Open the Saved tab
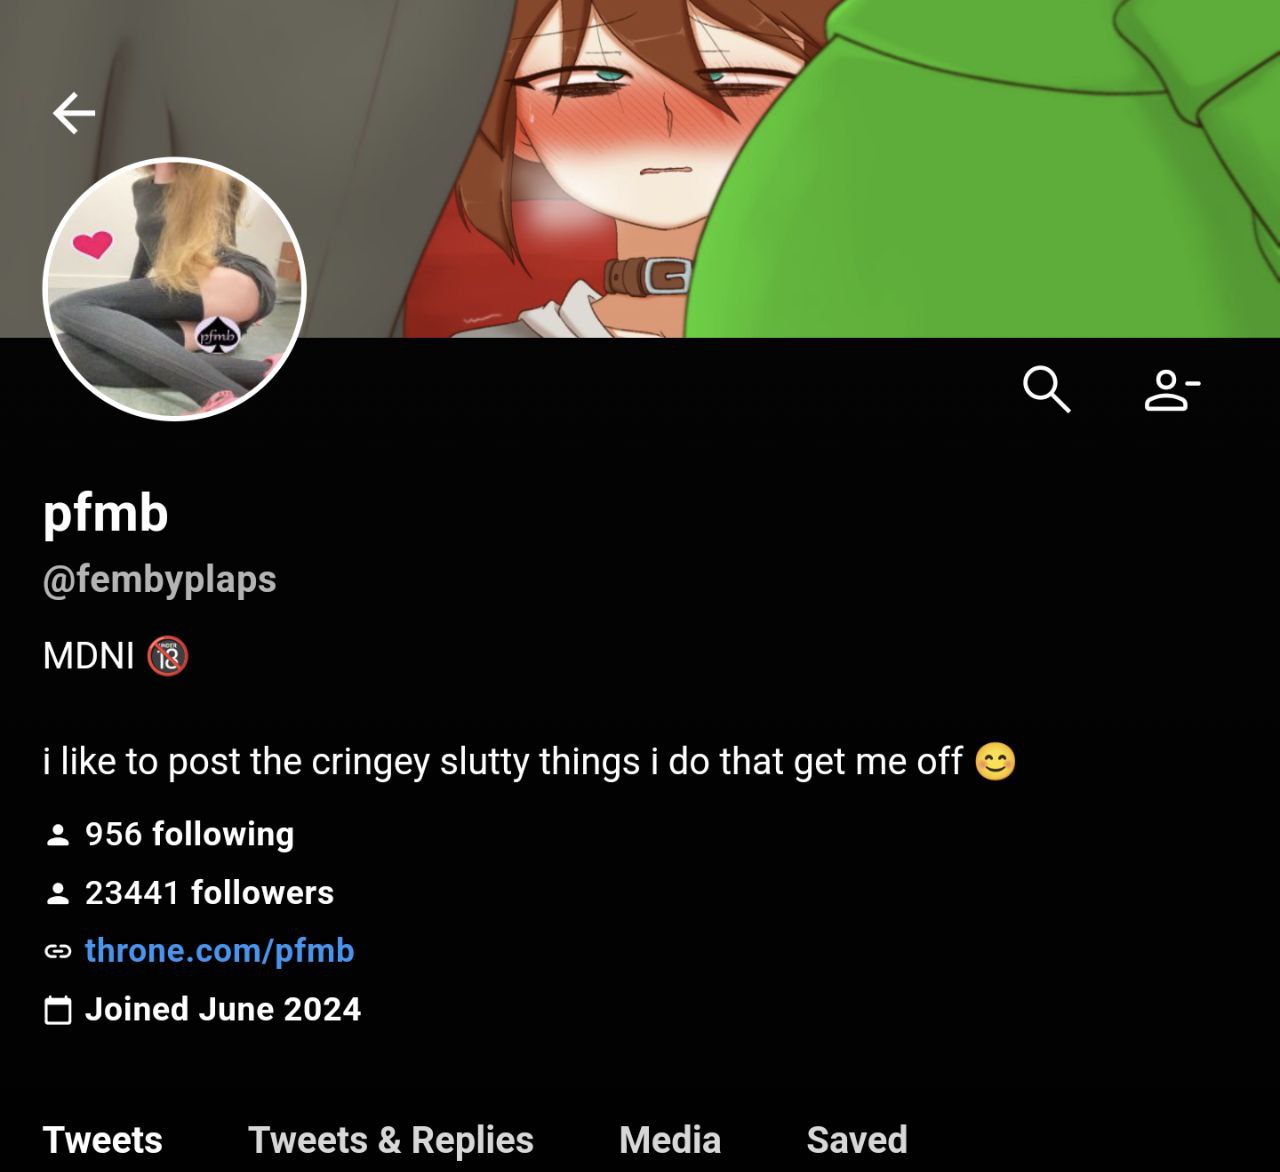1280x1172 pixels. click(857, 1140)
